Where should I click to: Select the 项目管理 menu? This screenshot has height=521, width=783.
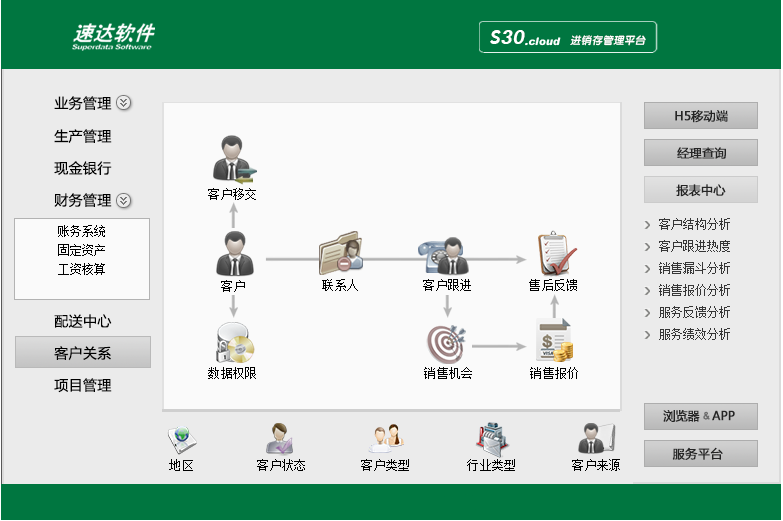[x=82, y=385]
